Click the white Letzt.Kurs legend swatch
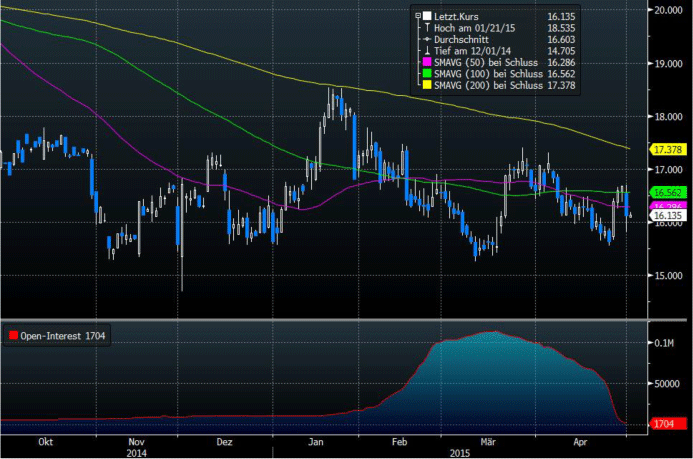693x459 pixels. click(426, 16)
